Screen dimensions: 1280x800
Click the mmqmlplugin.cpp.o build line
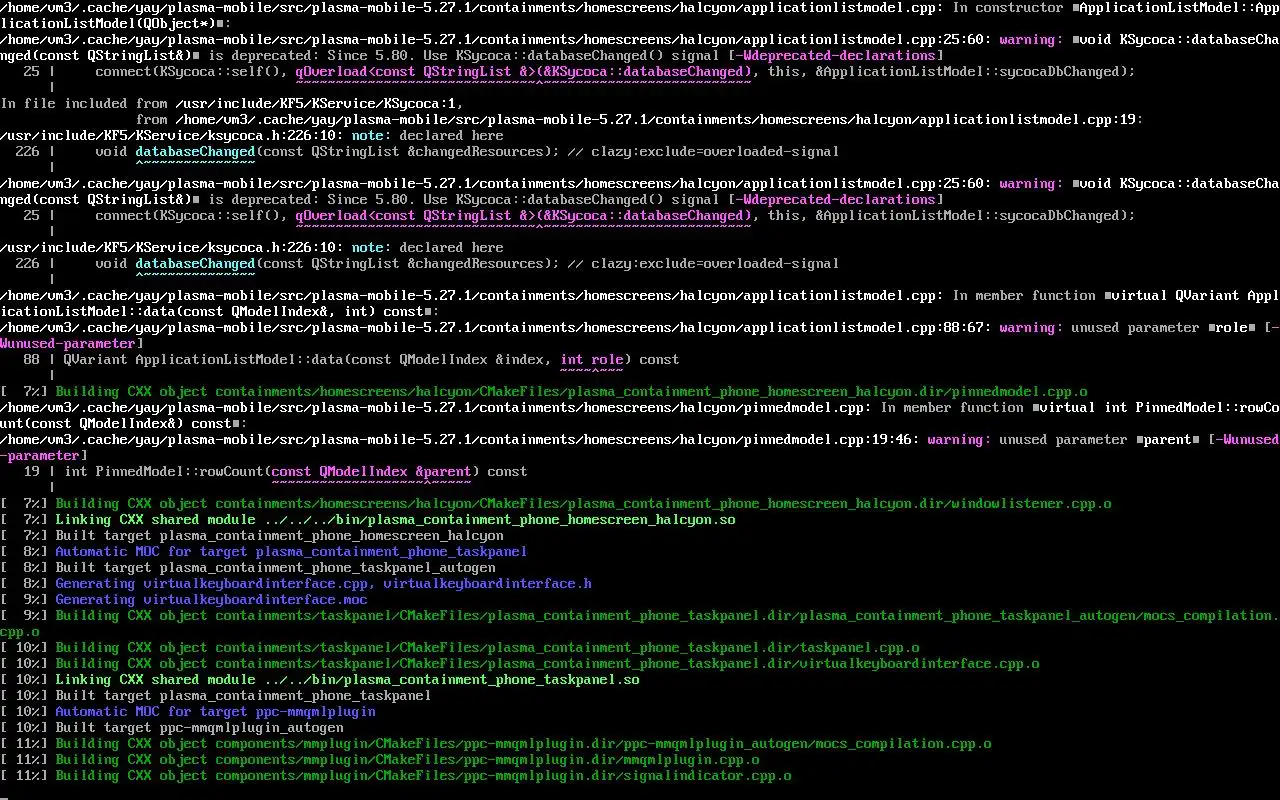pyautogui.click(x=380, y=760)
